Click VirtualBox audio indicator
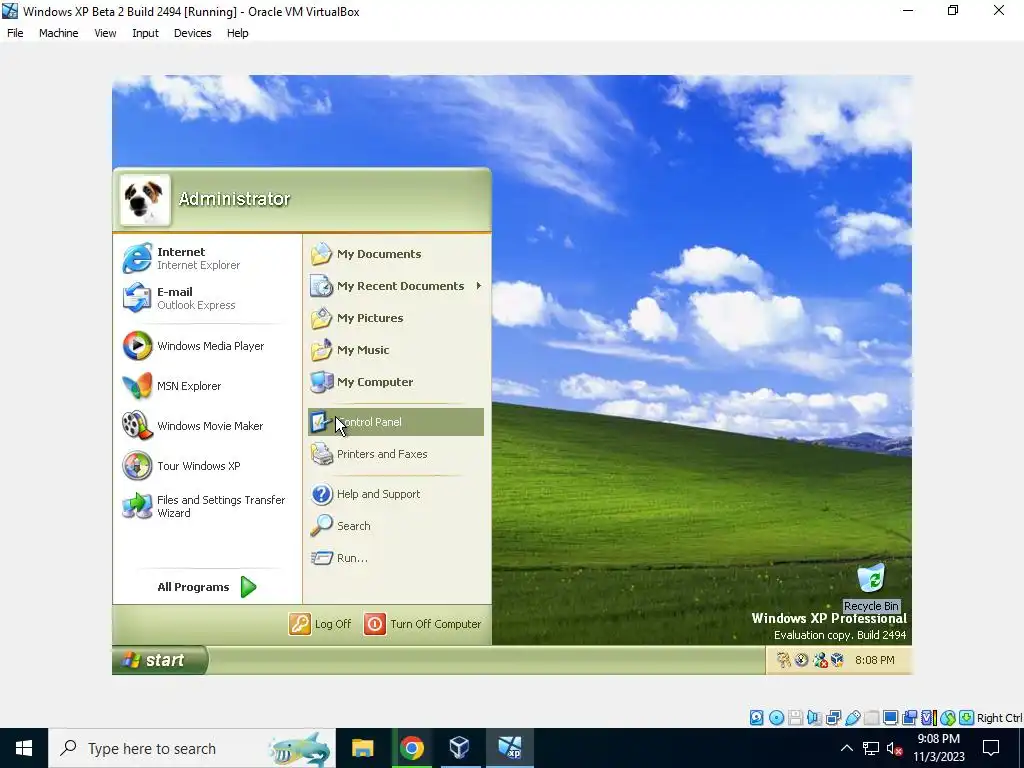The height and width of the screenshot is (768, 1024). 814,718
